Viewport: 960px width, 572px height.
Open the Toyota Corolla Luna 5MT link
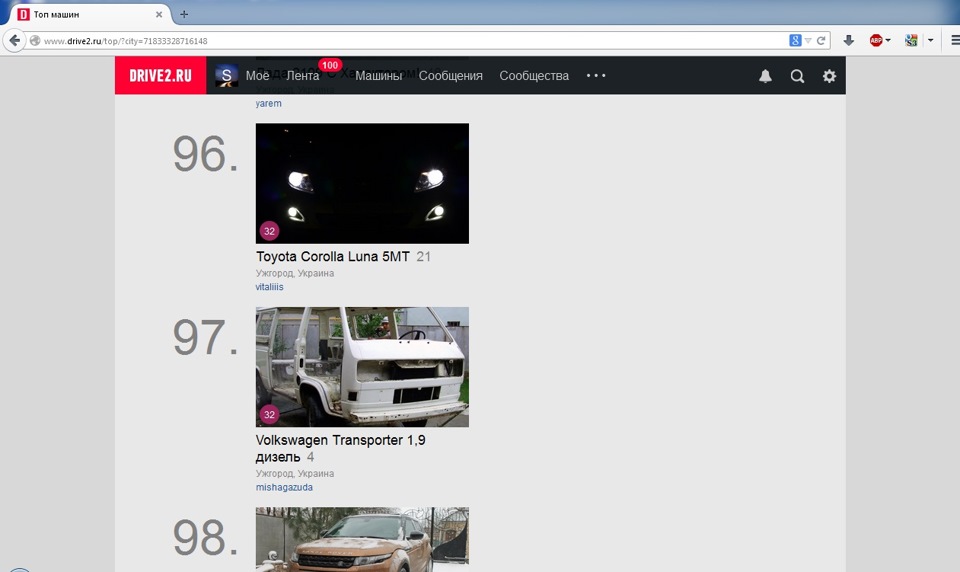click(x=332, y=257)
